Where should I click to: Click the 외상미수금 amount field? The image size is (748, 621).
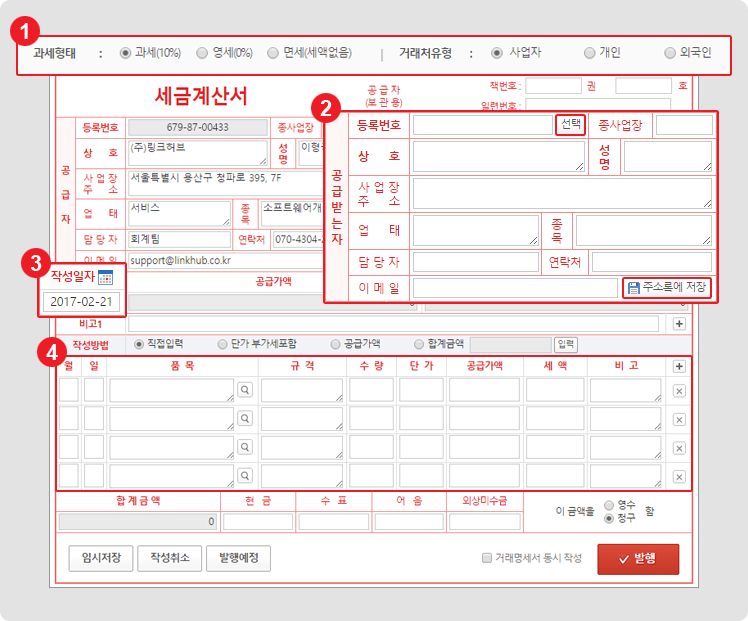pyautogui.click(x=485, y=522)
